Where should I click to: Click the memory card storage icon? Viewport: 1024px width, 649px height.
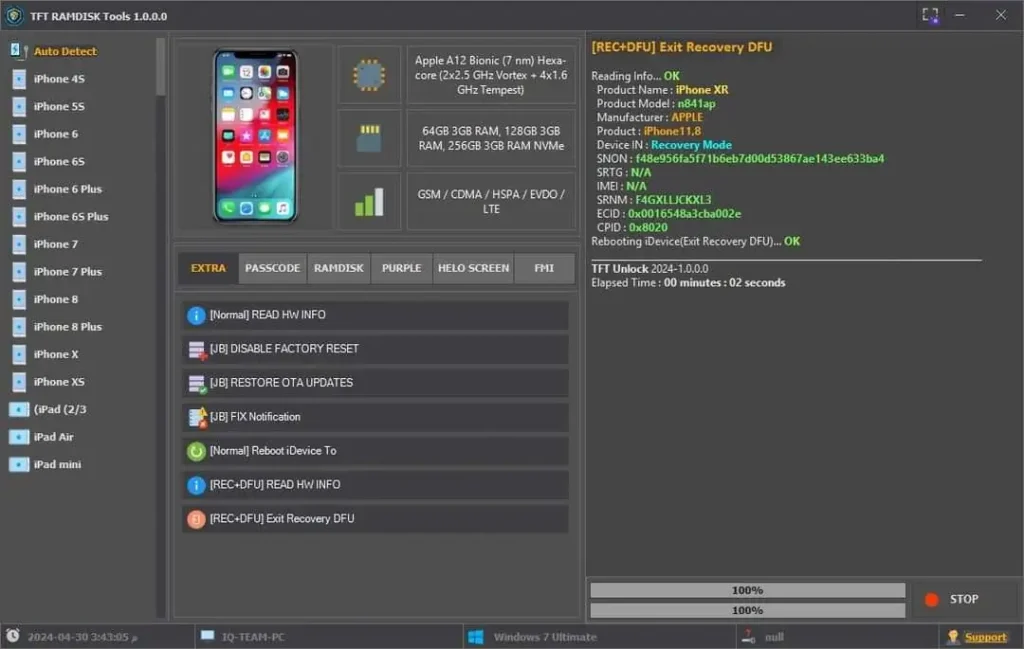(369, 138)
